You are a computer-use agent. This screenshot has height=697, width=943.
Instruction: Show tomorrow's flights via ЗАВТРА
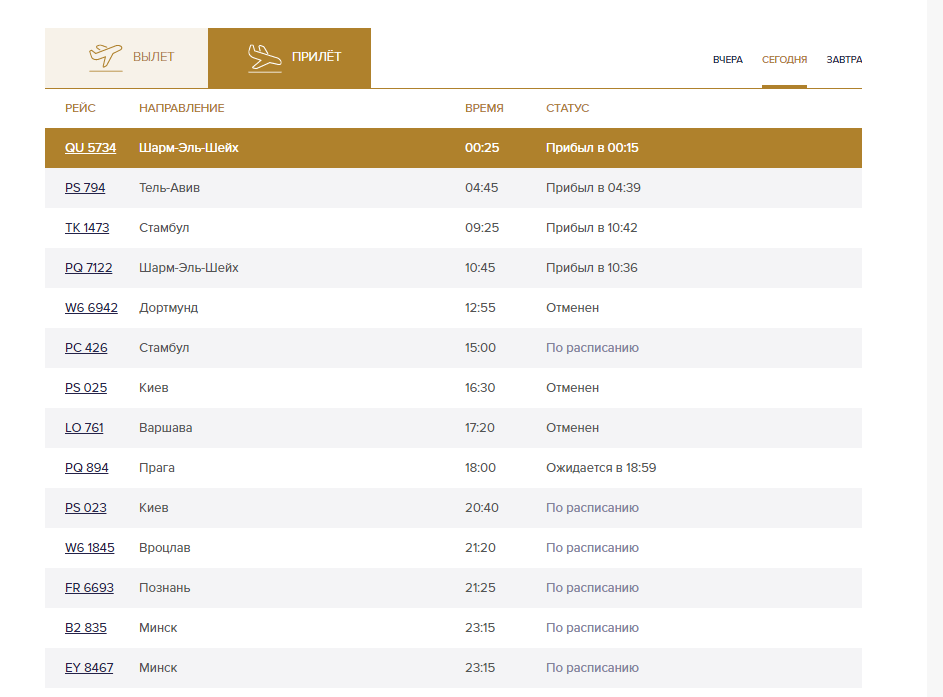click(x=844, y=60)
